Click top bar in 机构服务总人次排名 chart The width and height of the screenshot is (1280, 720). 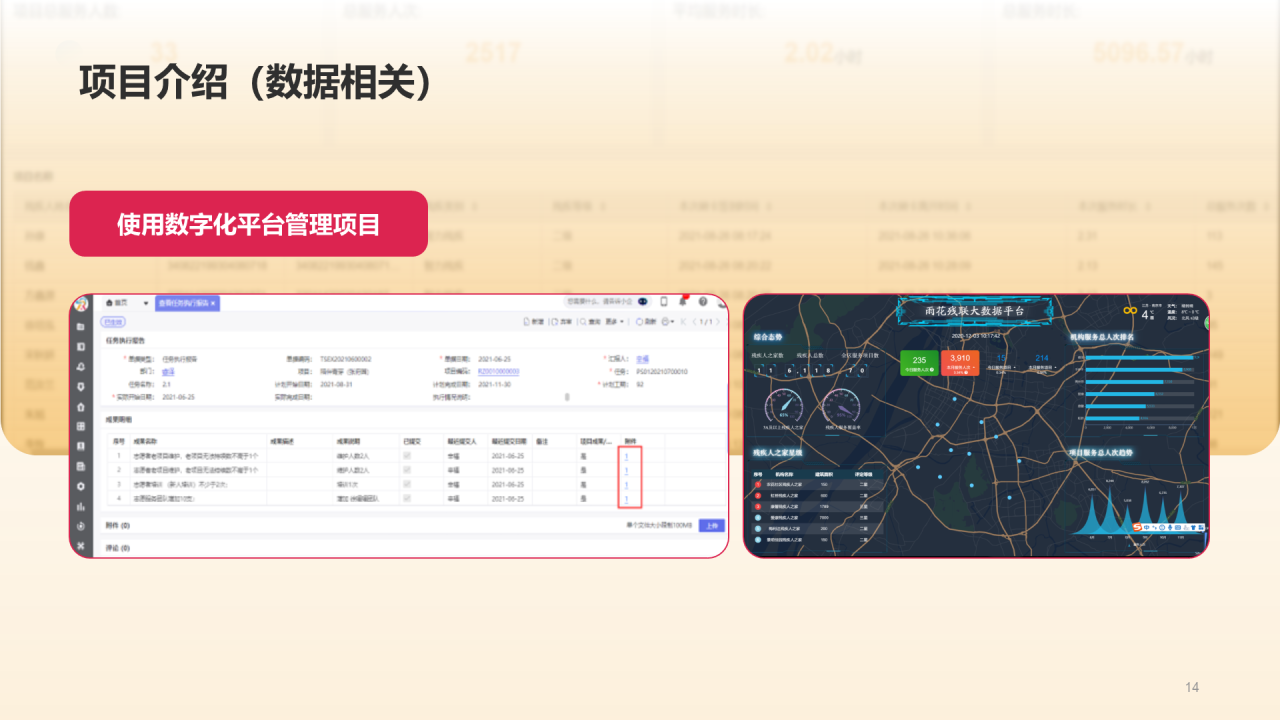[1140, 357]
